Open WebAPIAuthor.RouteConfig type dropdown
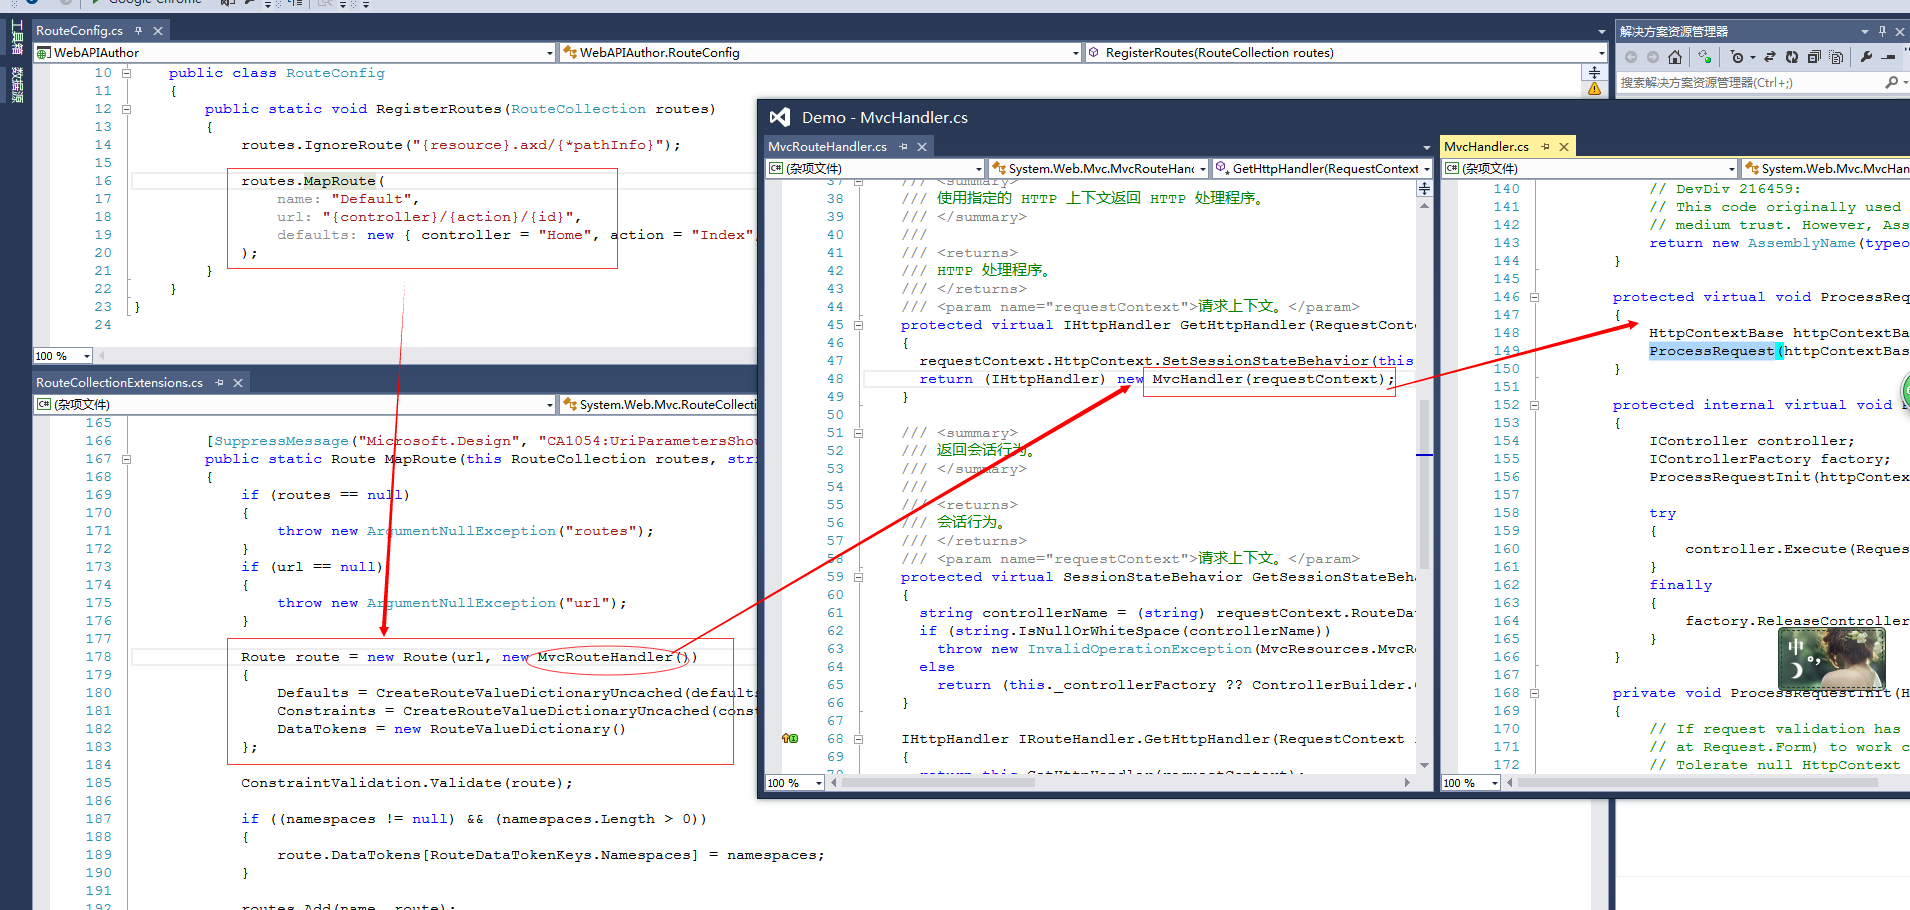1910x910 pixels. pos(1075,53)
